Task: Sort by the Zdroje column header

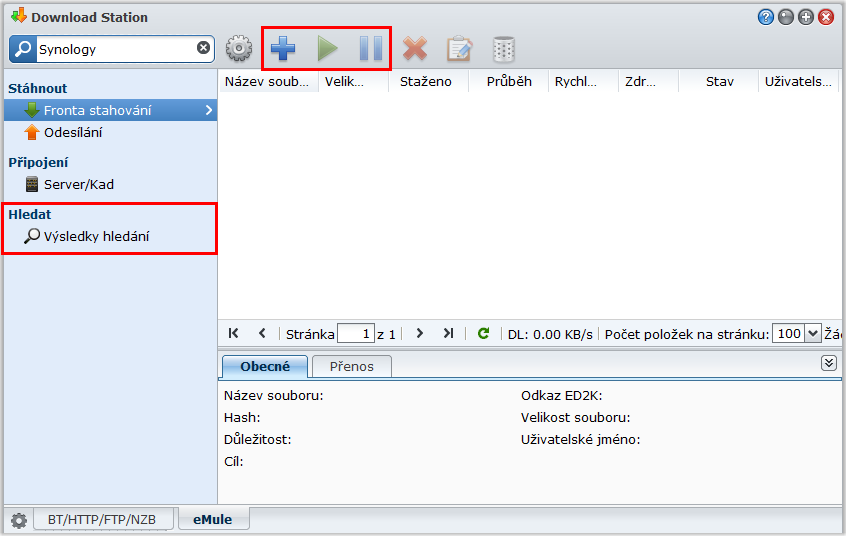Action: [x=648, y=82]
